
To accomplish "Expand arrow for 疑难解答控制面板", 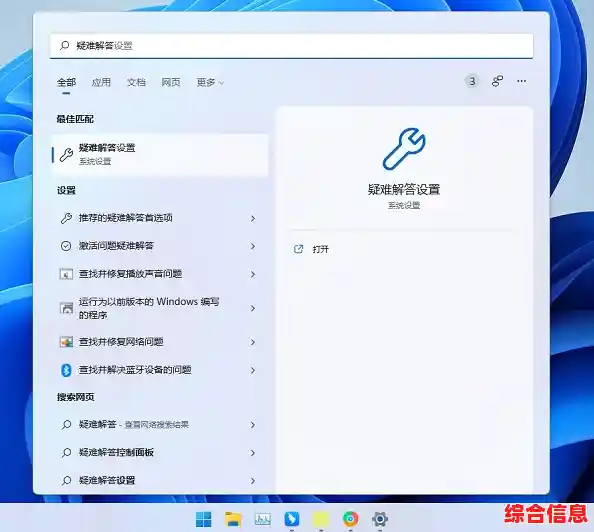I will (253, 453).
